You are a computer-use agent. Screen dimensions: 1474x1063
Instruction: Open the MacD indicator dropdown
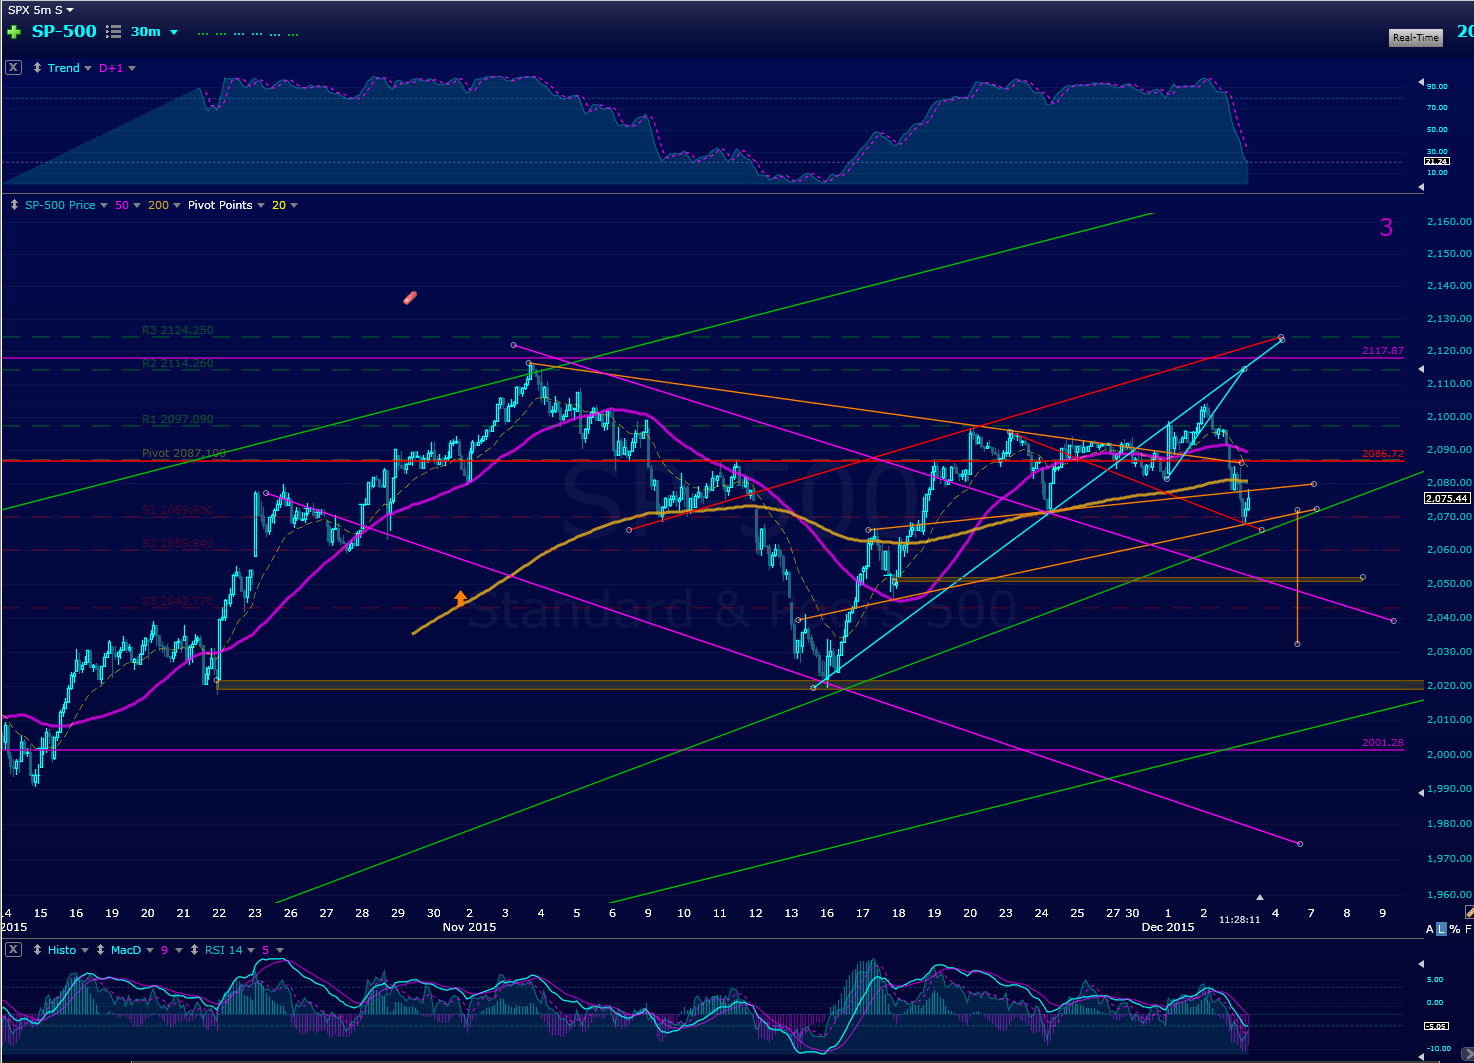pos(150,951)
